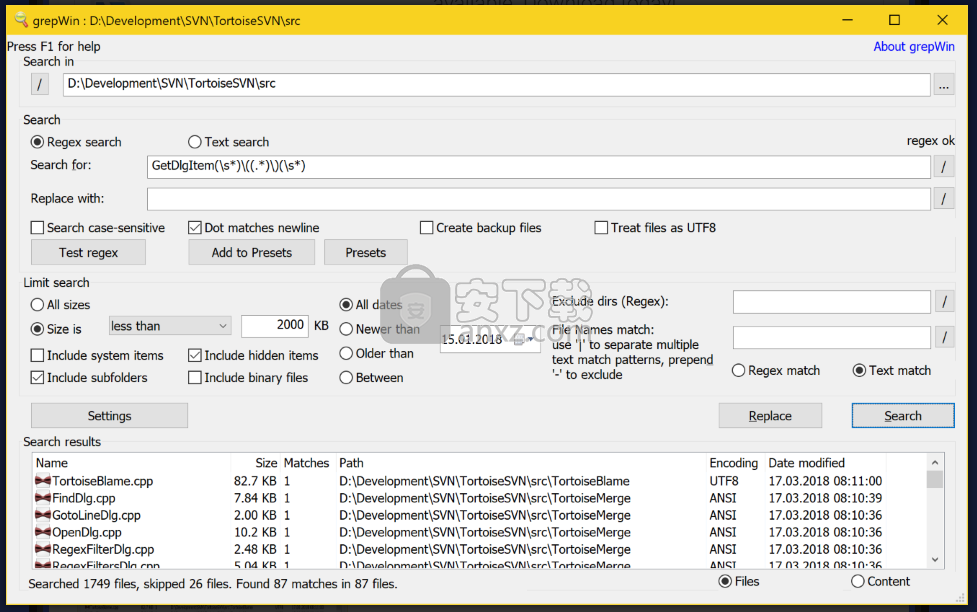The image size is (977, 612).
Task: Click the Replace button
Action: [x=770, y=416]
